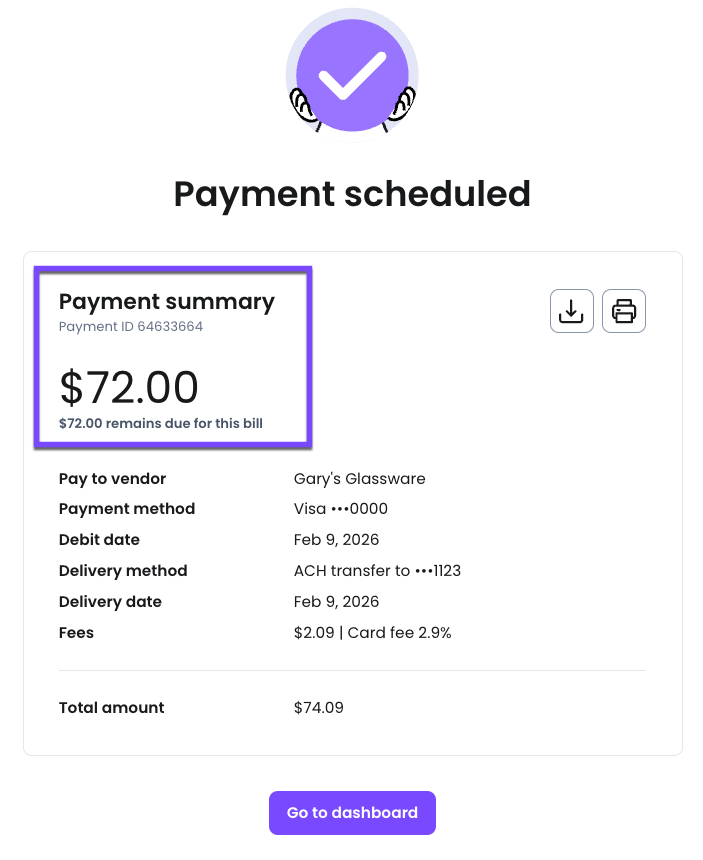
Task: Select the Payment summary title
Action: click(x=166, y=301)
